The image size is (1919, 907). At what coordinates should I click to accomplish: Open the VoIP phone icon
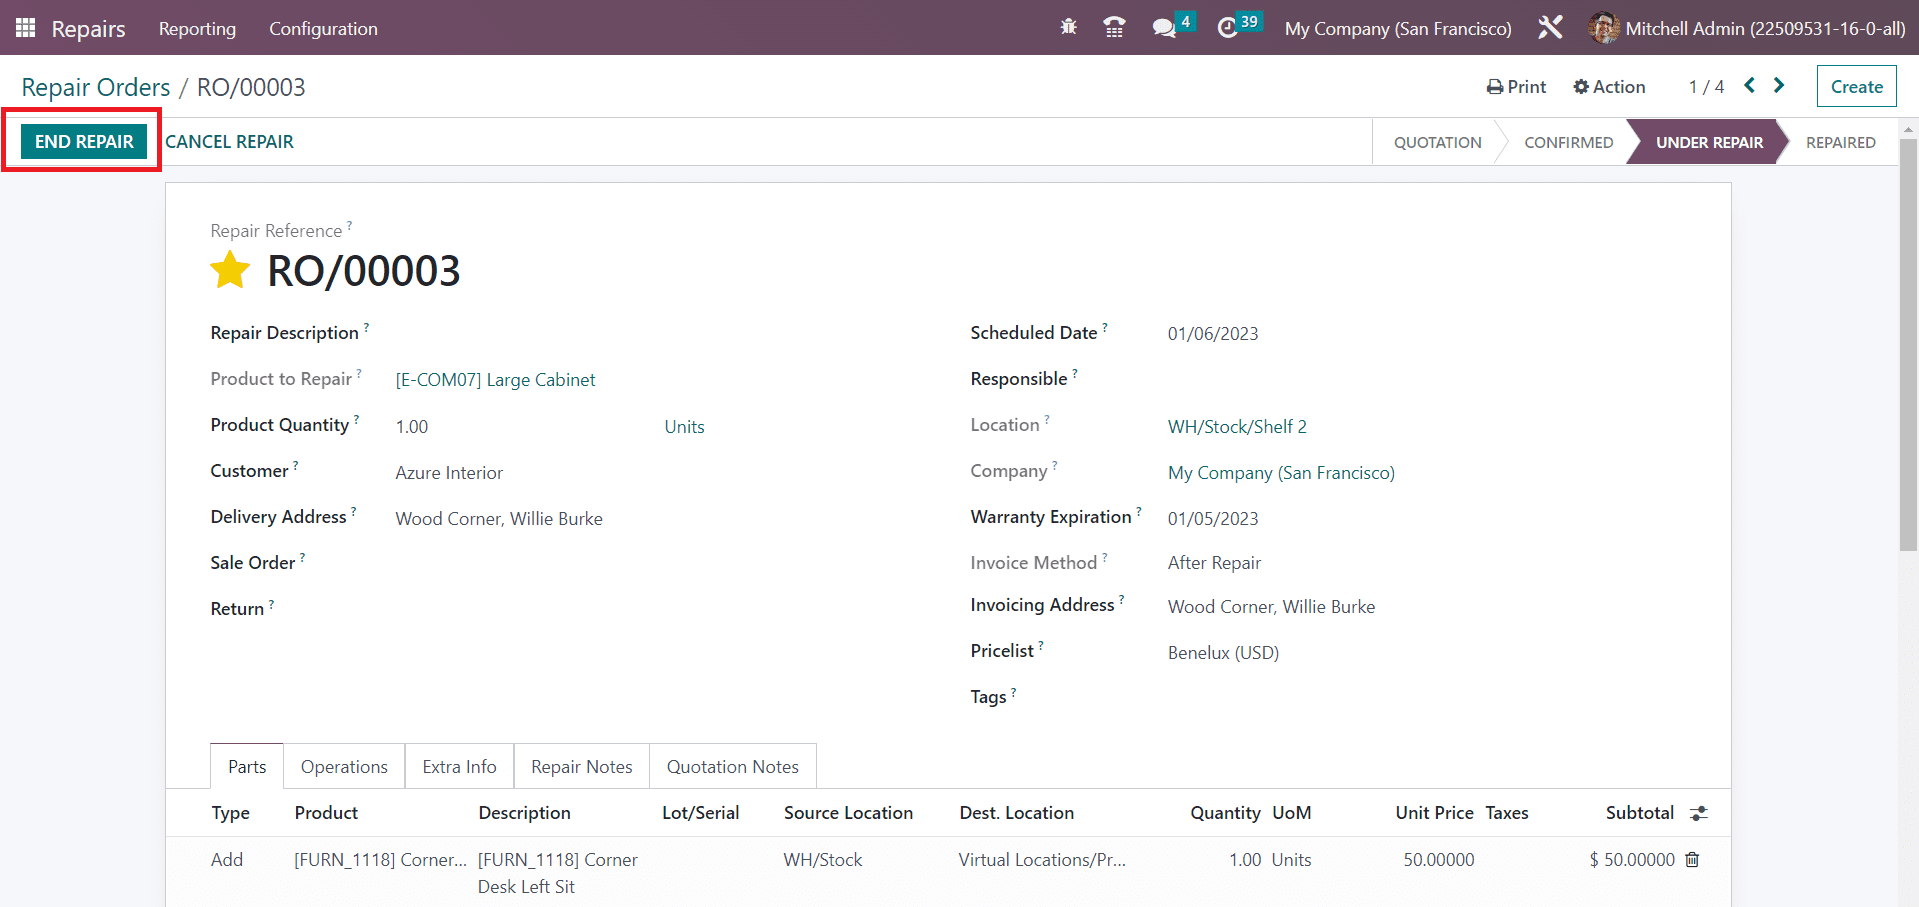click(x=1114, y=28)
